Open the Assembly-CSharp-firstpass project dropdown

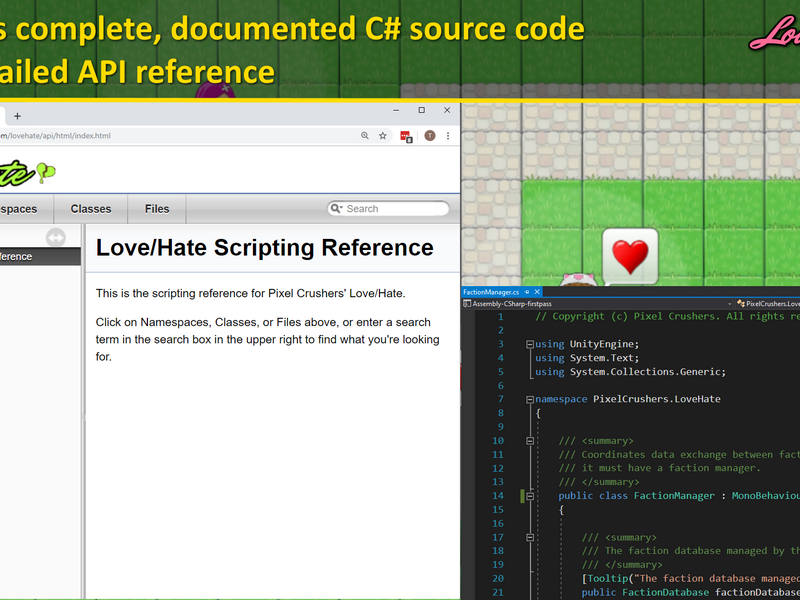pyautogui.click(x=598, y=304)
